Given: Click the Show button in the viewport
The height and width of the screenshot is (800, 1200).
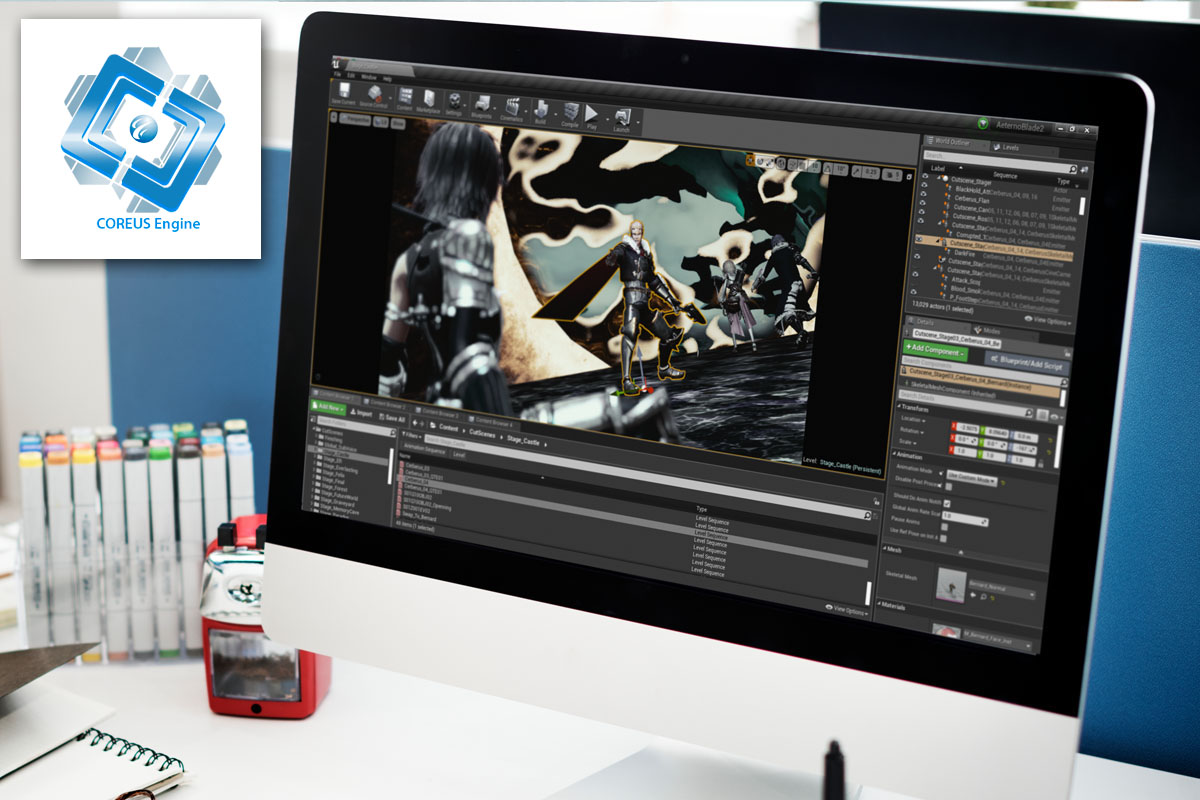Looking at the screenshot, I should pyautogui.click(x=398, y=122).
